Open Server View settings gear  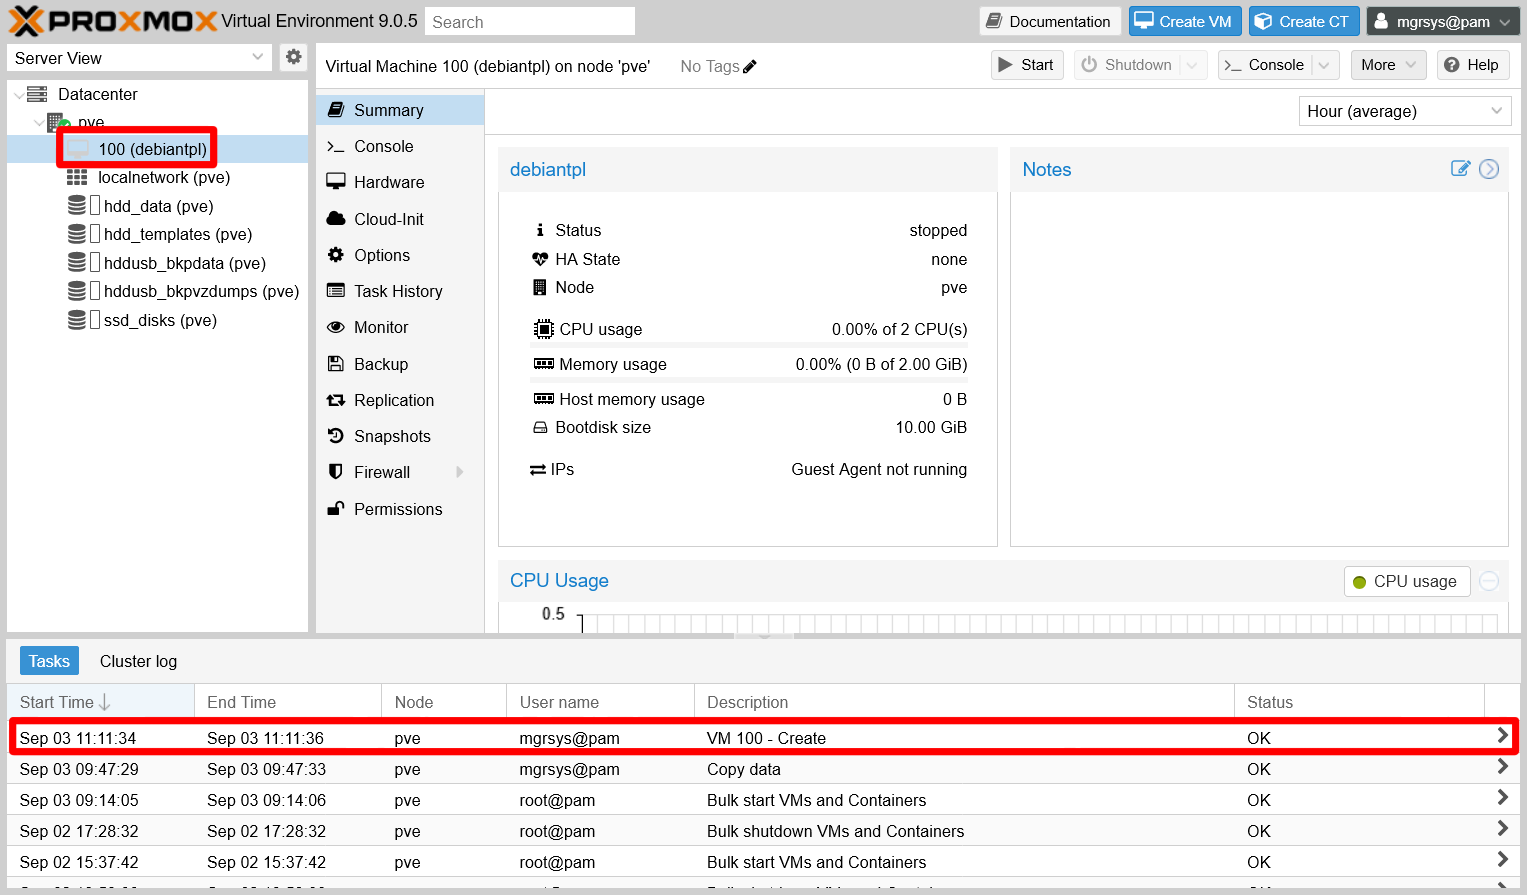(x=293, y=57)
